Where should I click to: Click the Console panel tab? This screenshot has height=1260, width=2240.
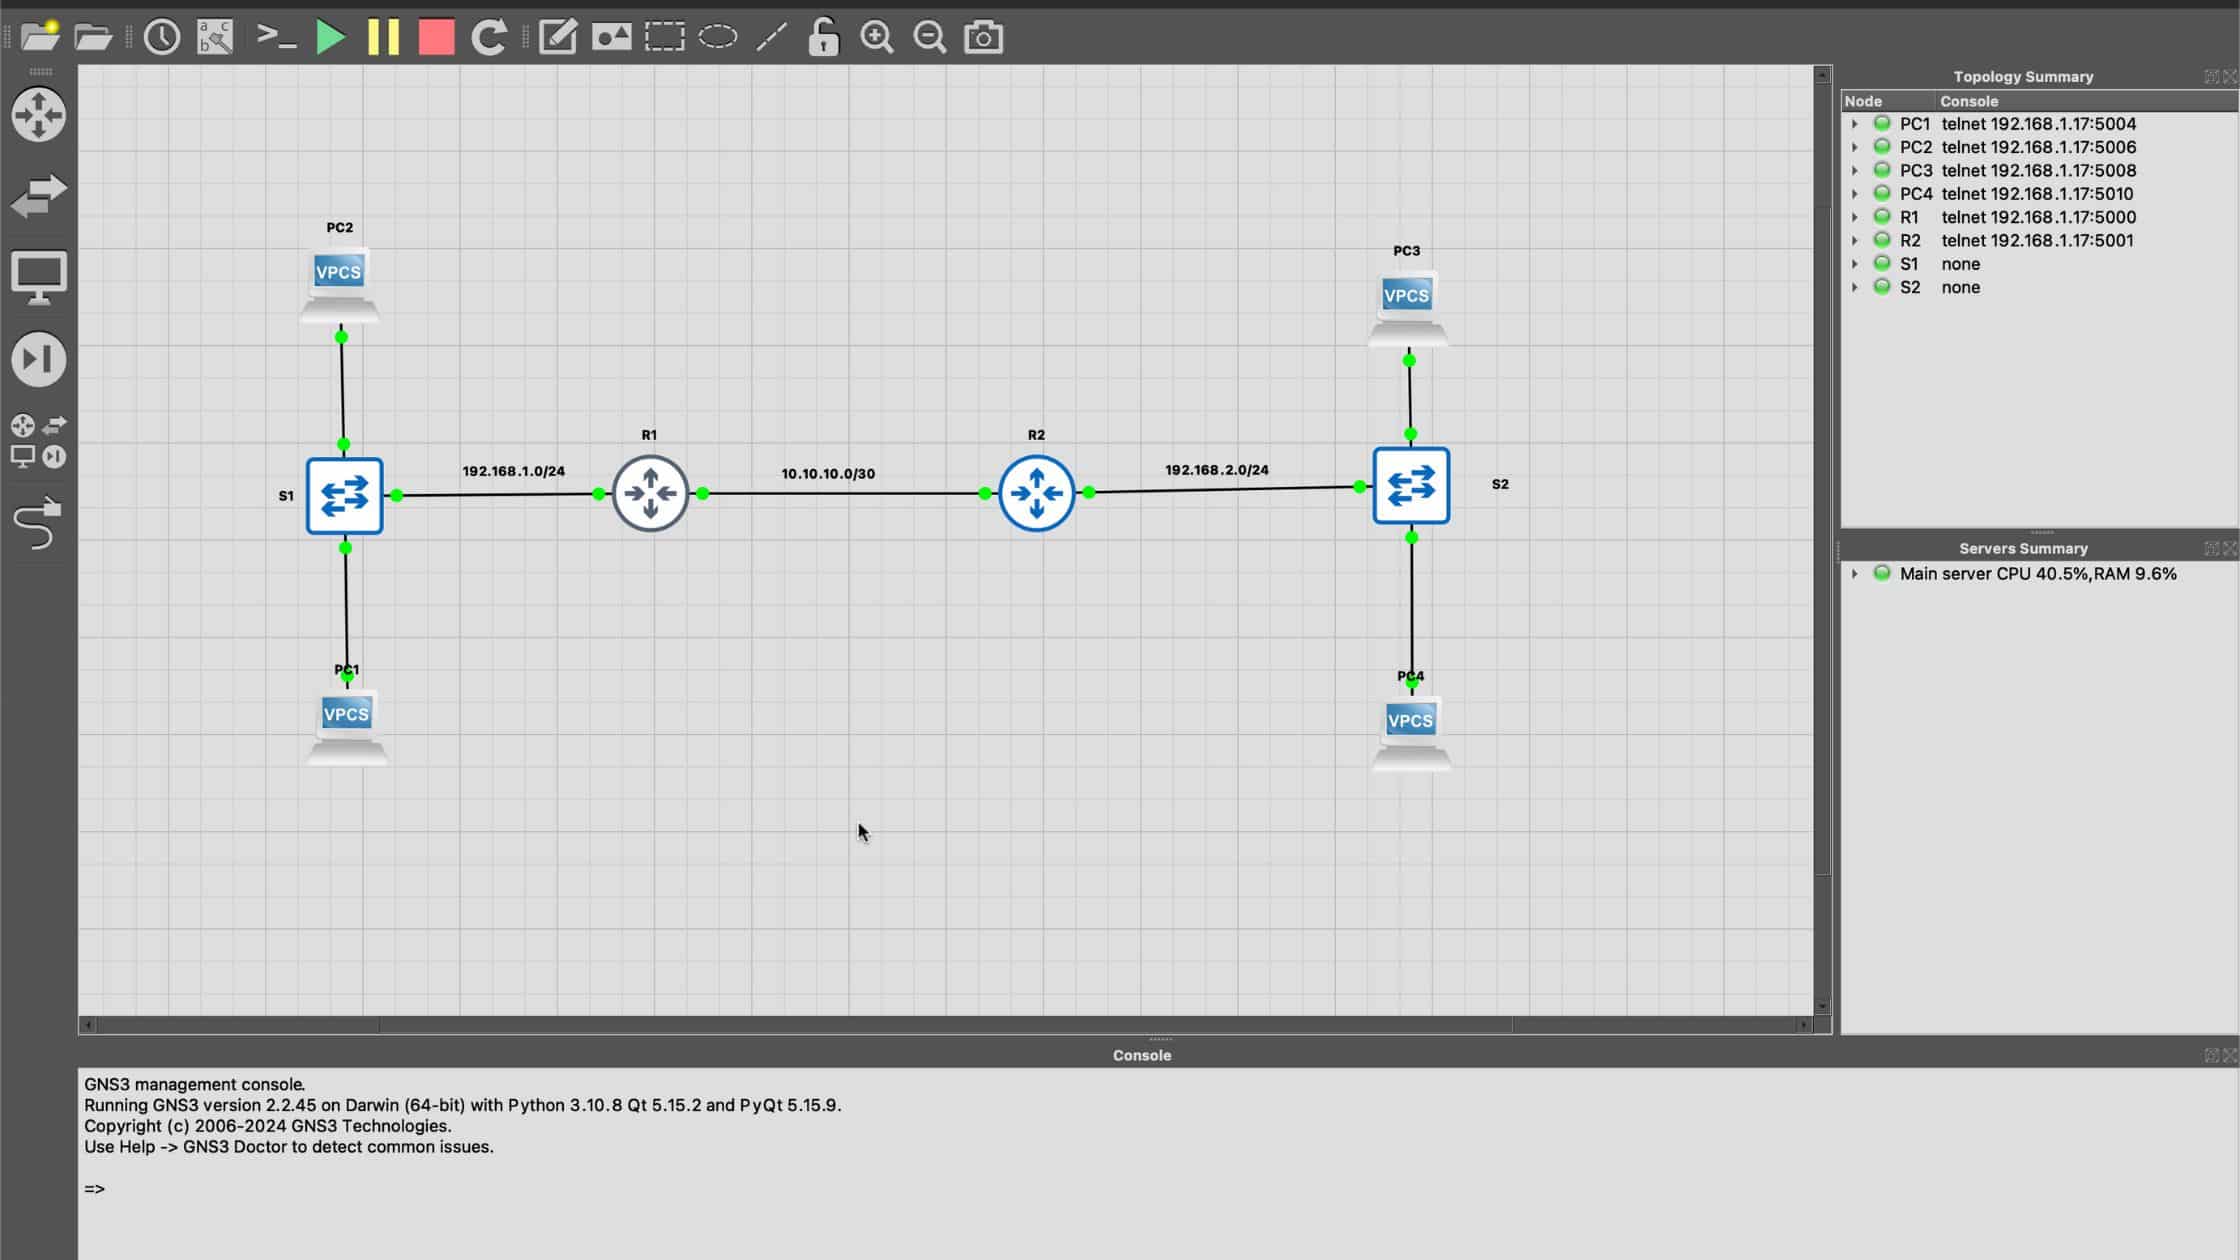[x=1142, y=1055]
